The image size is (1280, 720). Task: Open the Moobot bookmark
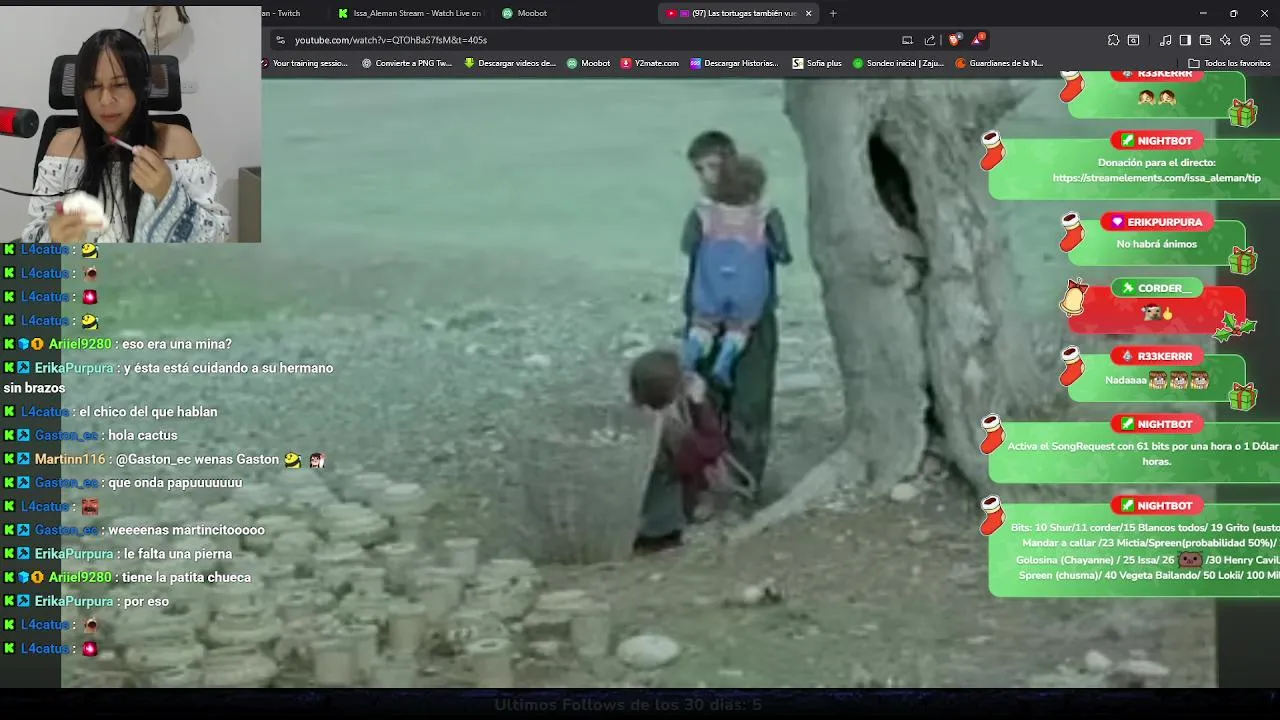click(x=589, y=63)
